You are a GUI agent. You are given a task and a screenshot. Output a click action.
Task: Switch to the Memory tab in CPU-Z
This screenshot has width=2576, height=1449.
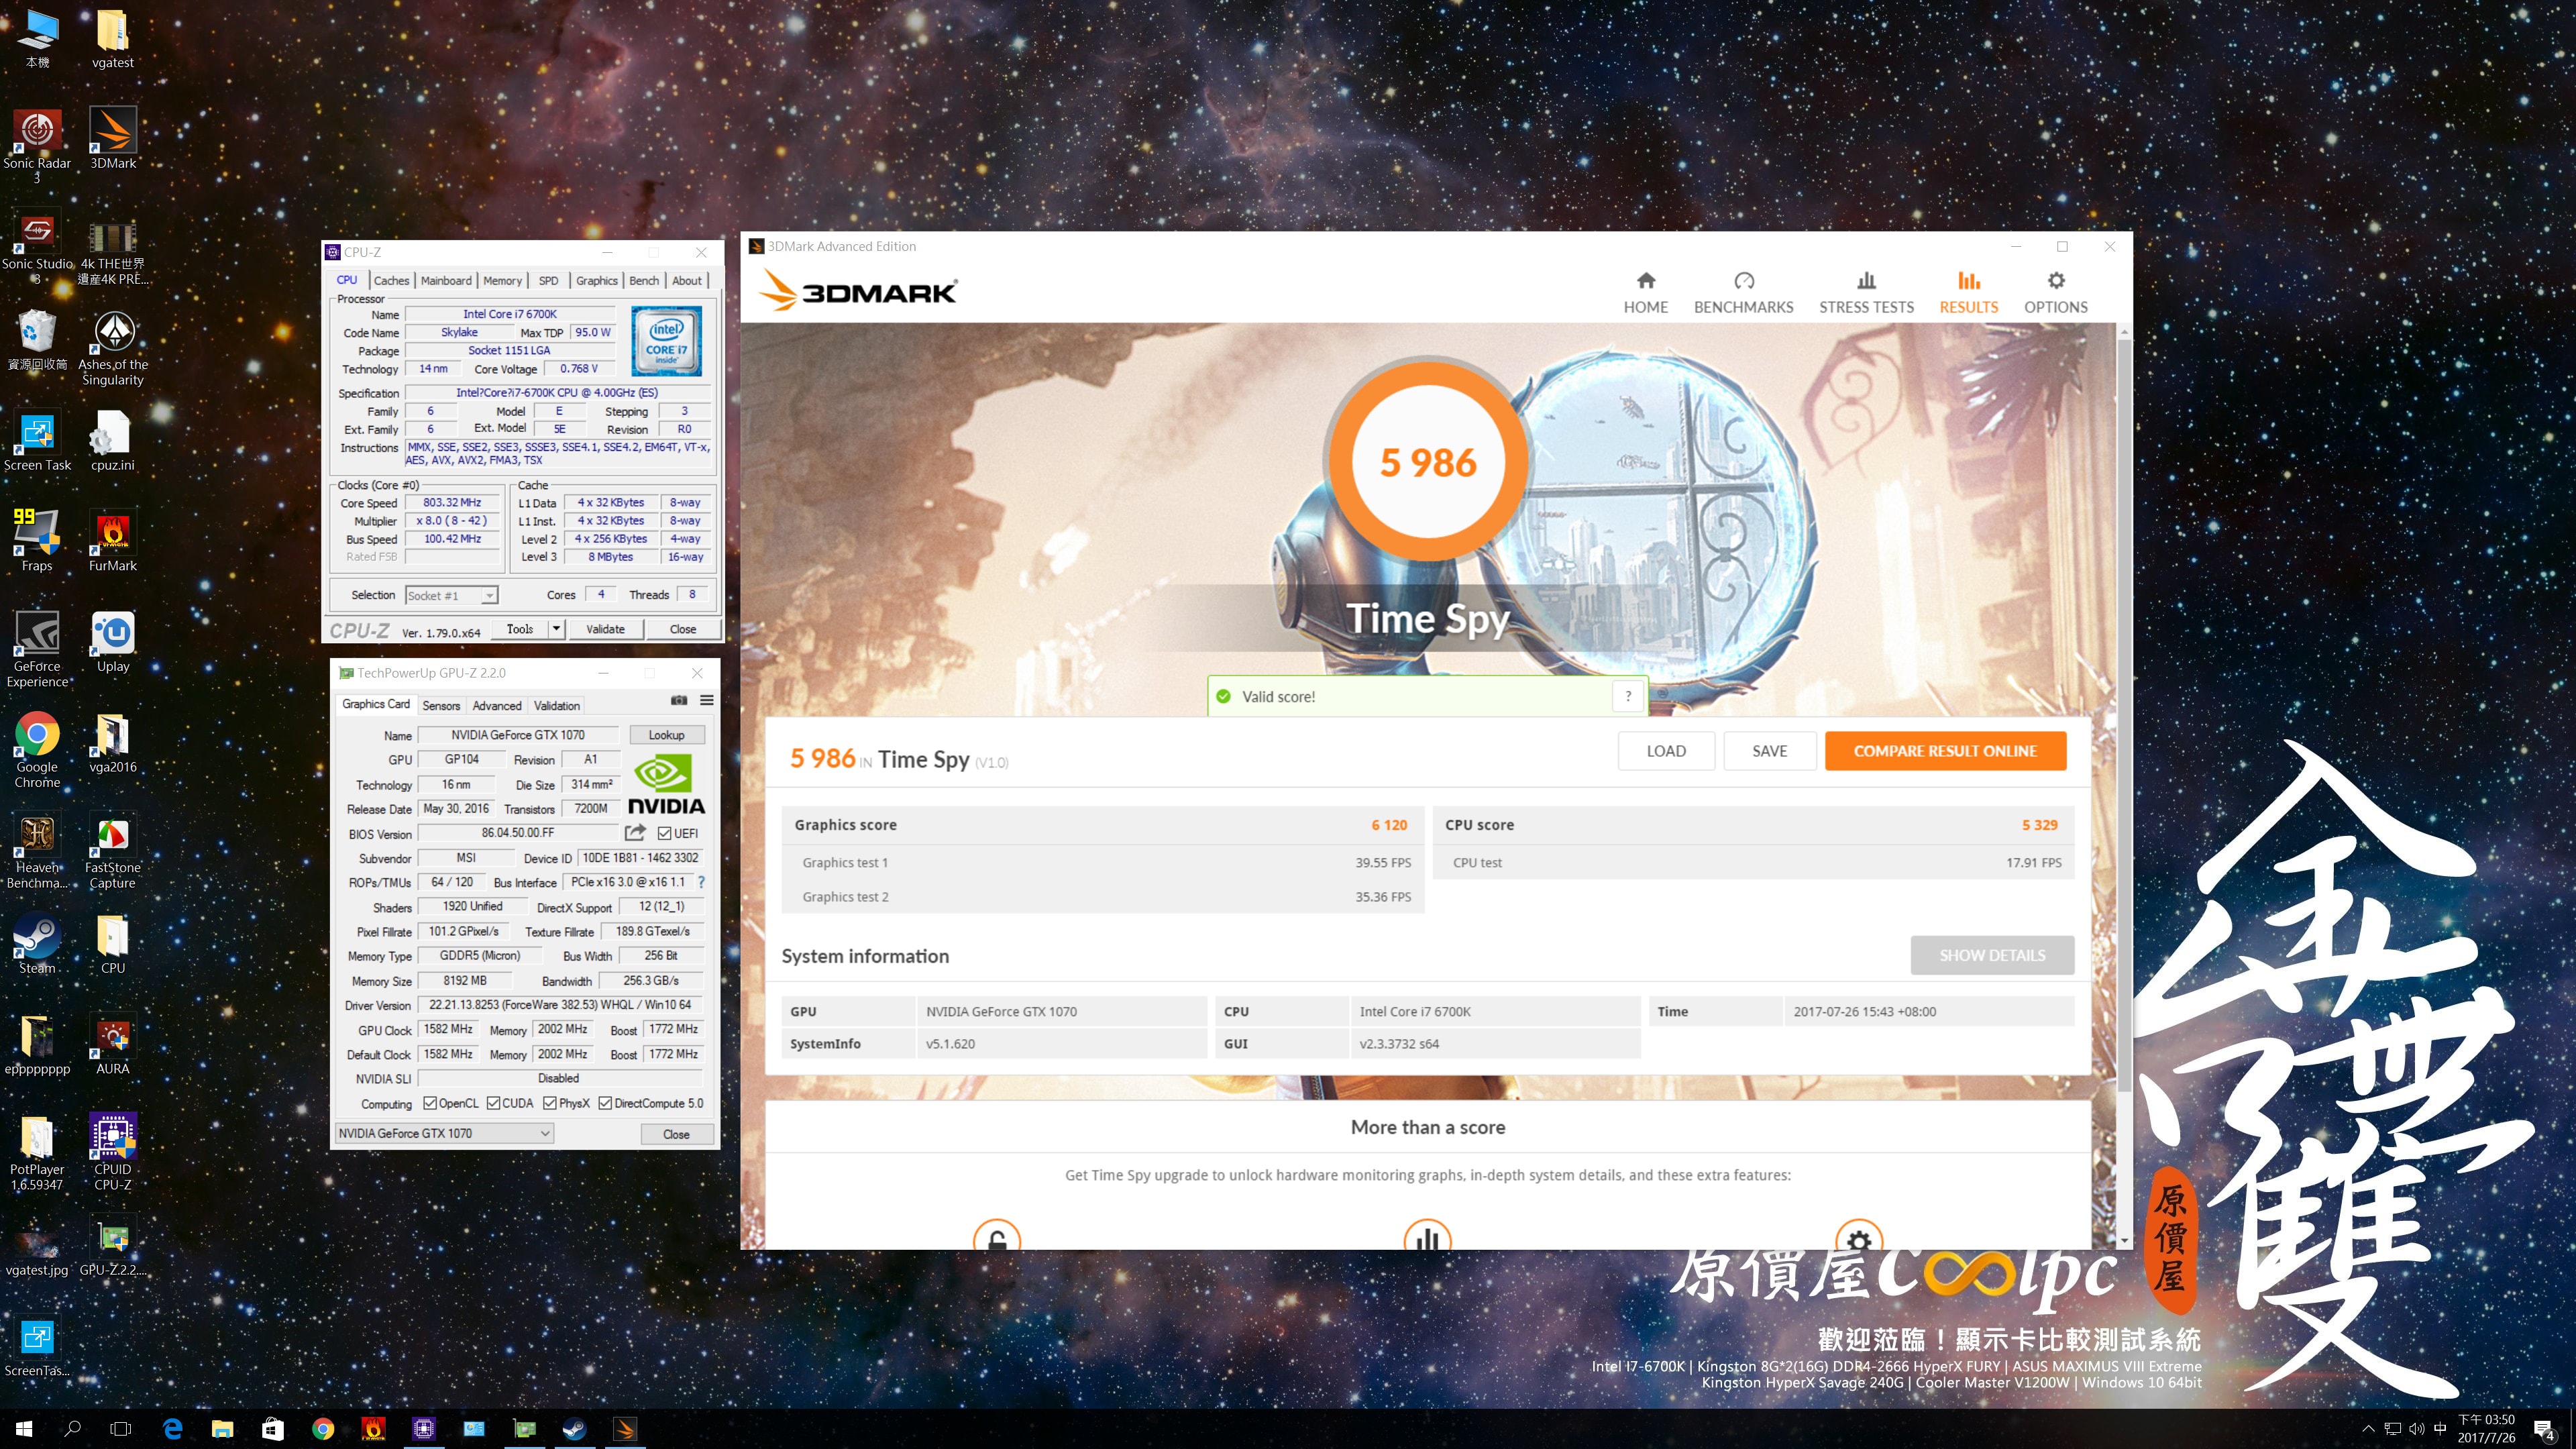[502, 281]
